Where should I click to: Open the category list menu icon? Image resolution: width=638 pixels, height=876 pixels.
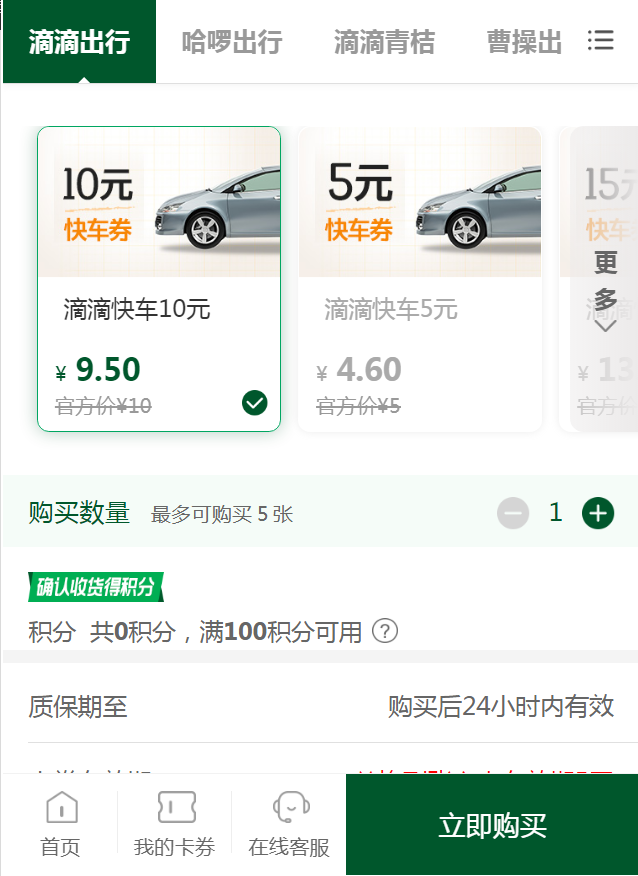600,41
